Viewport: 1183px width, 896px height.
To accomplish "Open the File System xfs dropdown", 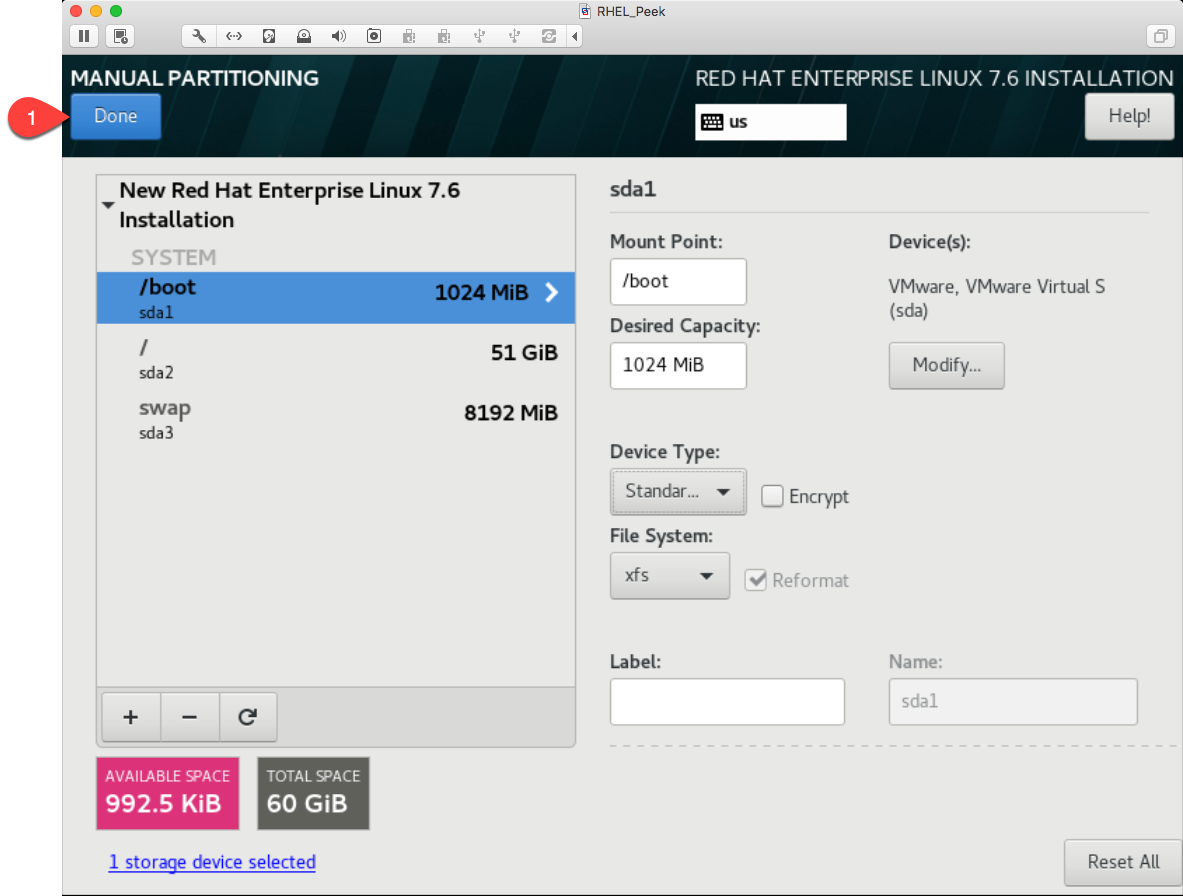I will click(x=669, y=575).
